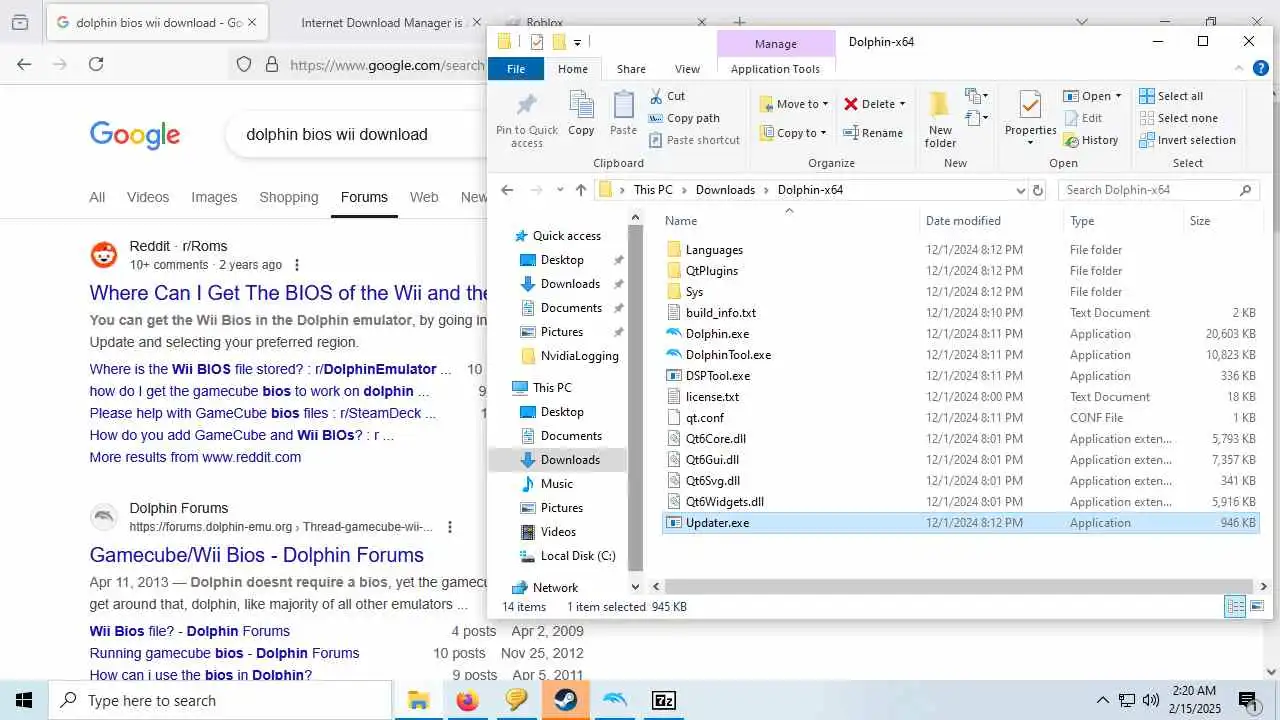1280x720 pixels.
Task: Select build_info.txt file
Action: (x=720, y=313)
